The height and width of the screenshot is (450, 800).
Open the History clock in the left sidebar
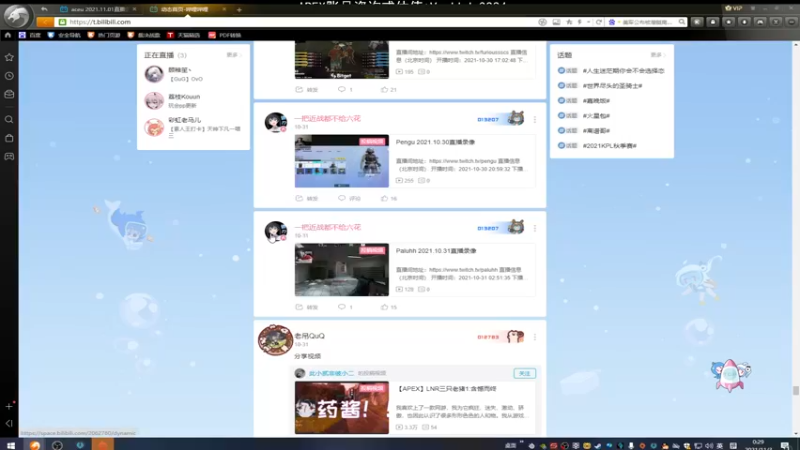click(9, 76)
